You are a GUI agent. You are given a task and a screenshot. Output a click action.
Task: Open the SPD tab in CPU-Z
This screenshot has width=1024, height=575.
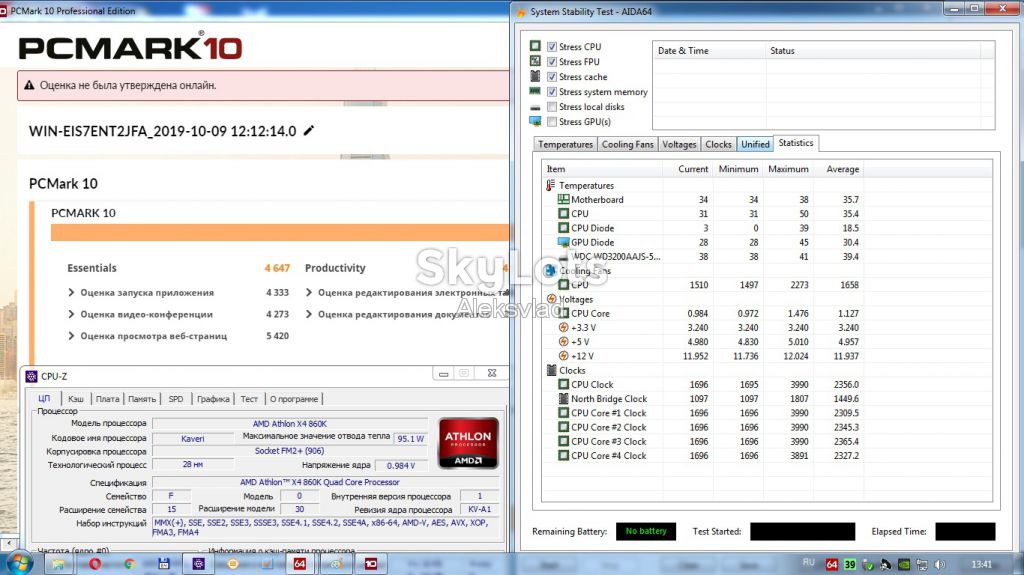point(176,399)
